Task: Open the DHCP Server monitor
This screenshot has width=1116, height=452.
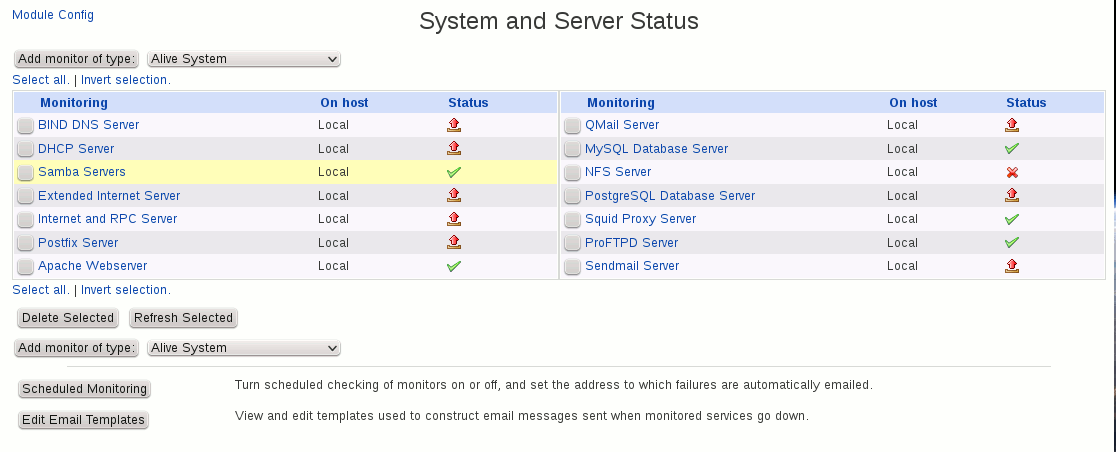Action: pyautogui.click(x=76, y=149)
